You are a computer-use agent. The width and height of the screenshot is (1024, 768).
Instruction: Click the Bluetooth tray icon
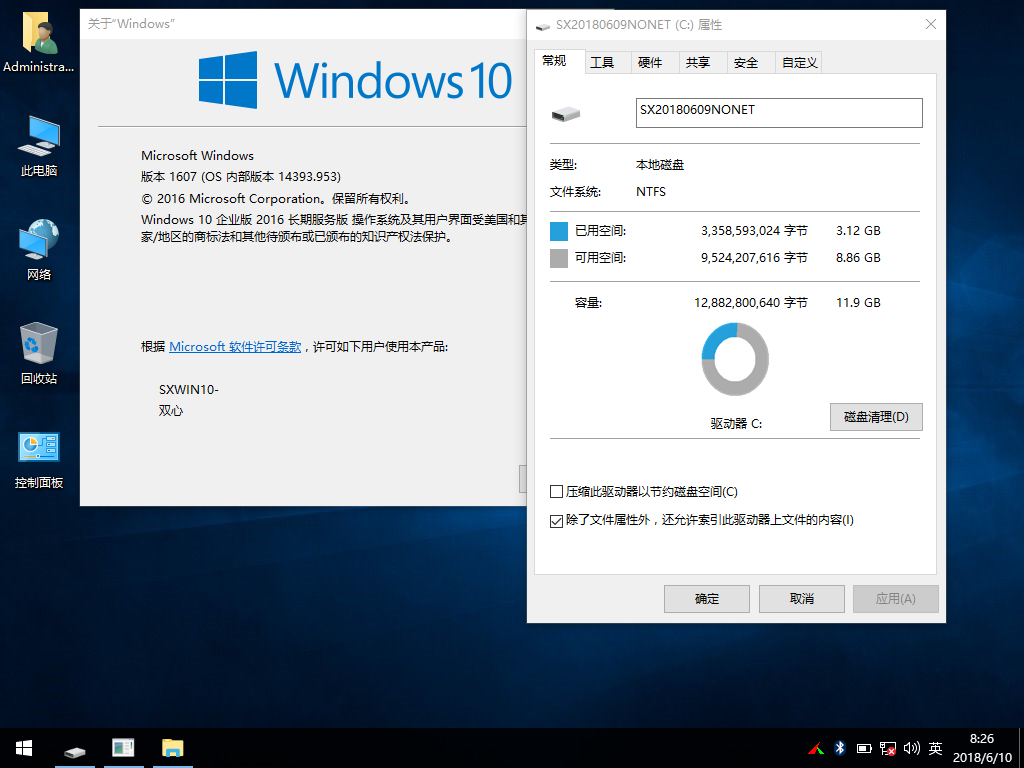pyautogui.click(x=840, y=748)
